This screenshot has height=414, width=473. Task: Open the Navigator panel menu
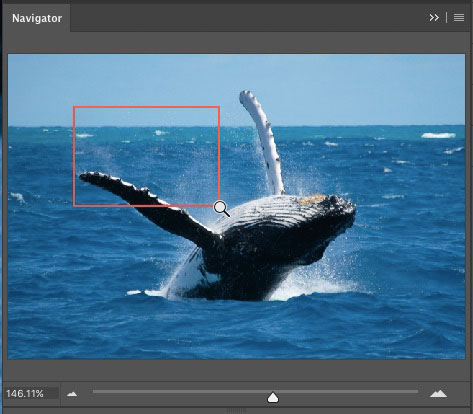click(x=459, y=18)
